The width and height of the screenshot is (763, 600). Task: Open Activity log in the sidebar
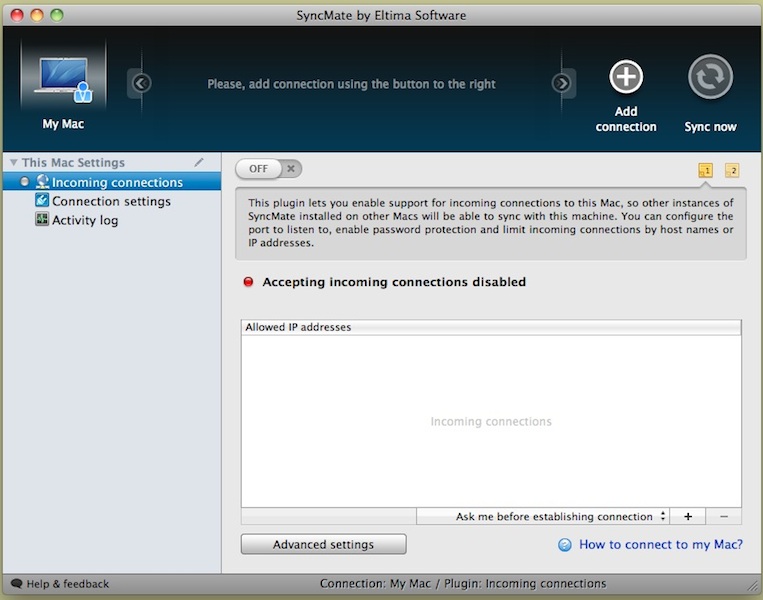85,220
